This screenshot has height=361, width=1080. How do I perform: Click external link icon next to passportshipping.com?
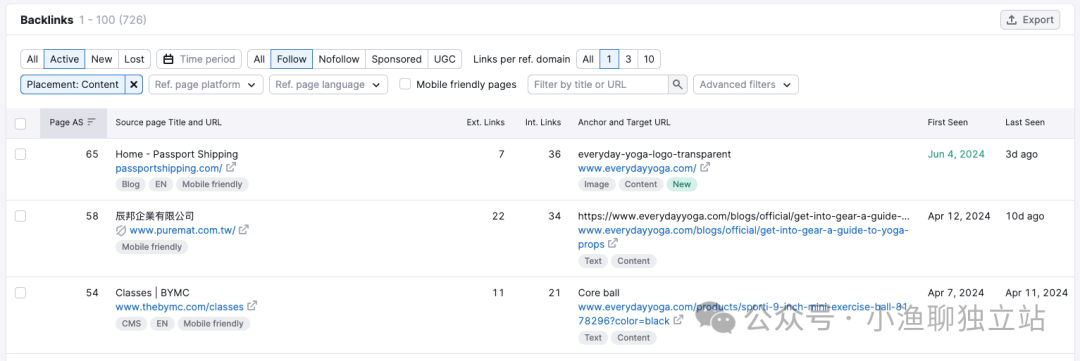coord(231,167)
